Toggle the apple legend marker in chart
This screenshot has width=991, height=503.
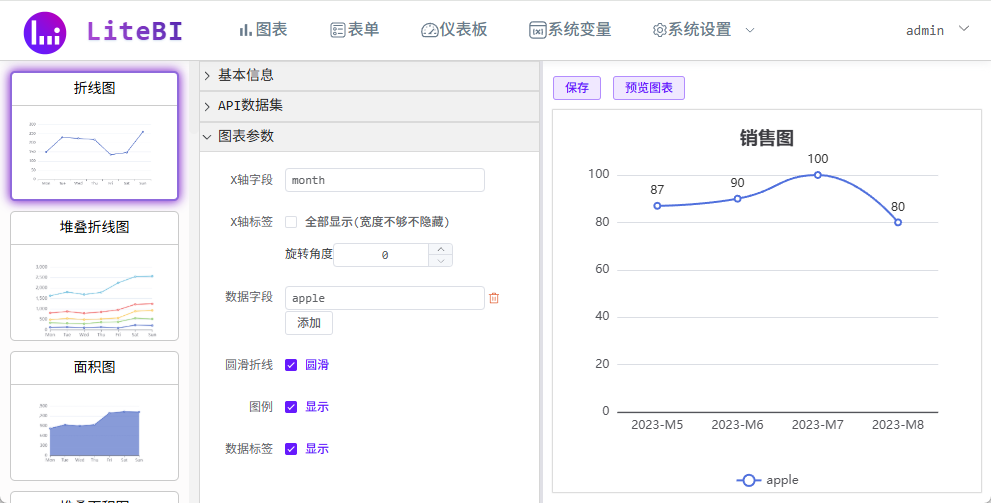(748, 480)
